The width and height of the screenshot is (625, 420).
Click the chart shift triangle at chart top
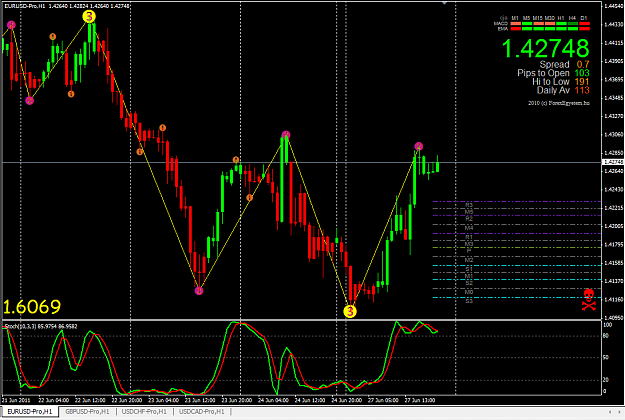pyautogui.click(x=444, y=3)
